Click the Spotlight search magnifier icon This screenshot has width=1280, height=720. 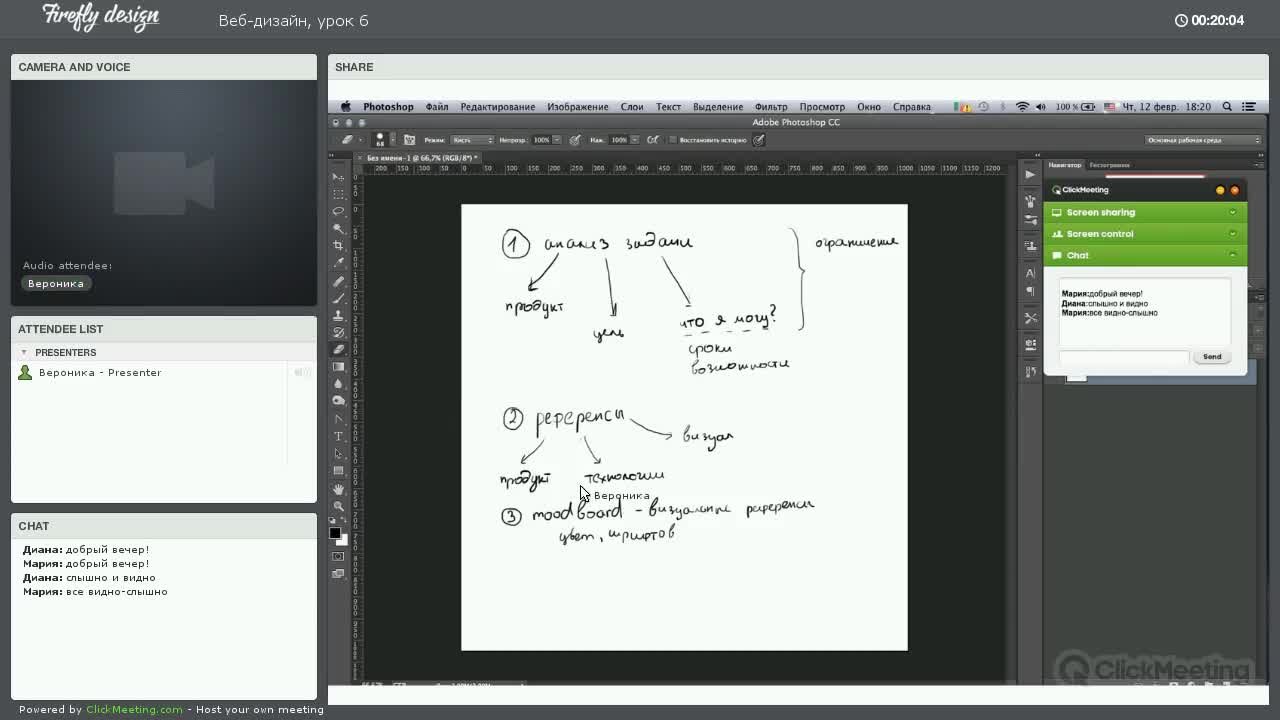(1227, 106)
